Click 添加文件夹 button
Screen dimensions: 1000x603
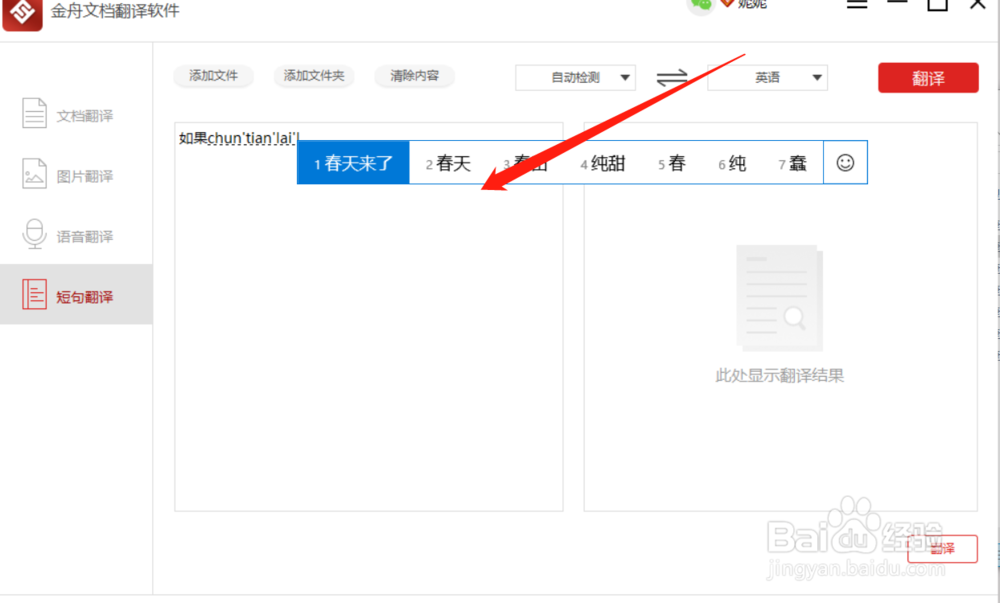pyautogui.click(x=314, y=76)
